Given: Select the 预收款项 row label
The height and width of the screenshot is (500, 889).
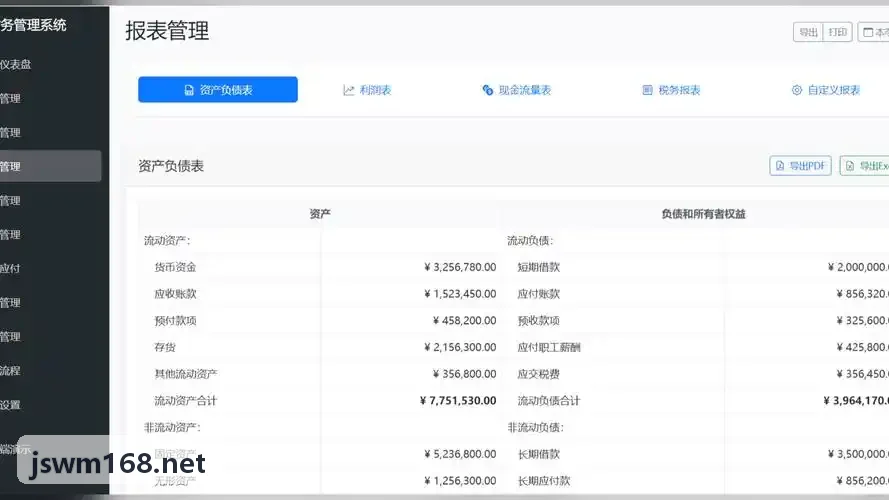Looking at the screenshot, I should pyautogui.click(x=539, y=320).
